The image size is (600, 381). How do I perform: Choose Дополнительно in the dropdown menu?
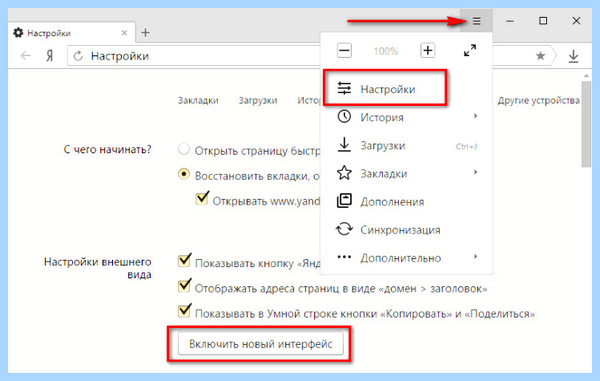406,257
